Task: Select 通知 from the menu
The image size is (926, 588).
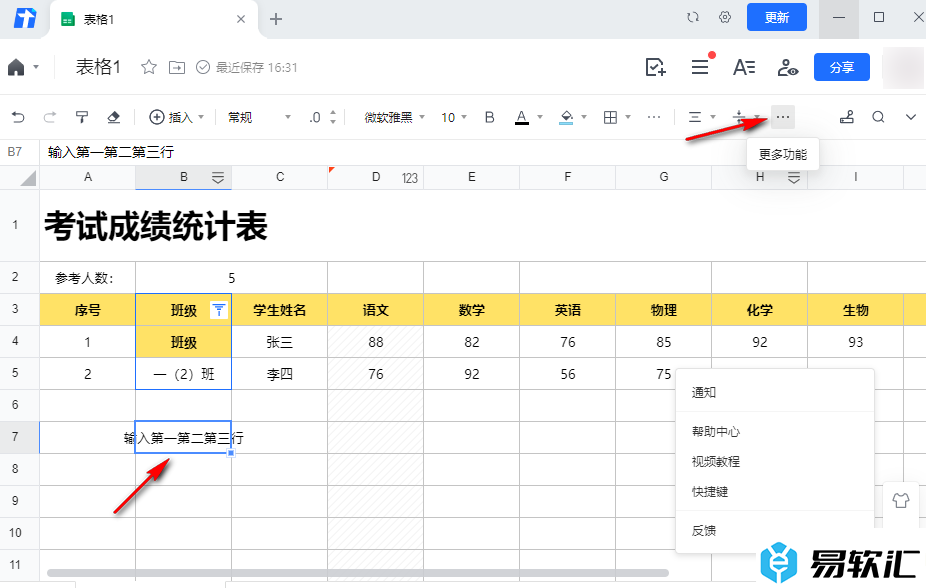Action: pos(774,393)
